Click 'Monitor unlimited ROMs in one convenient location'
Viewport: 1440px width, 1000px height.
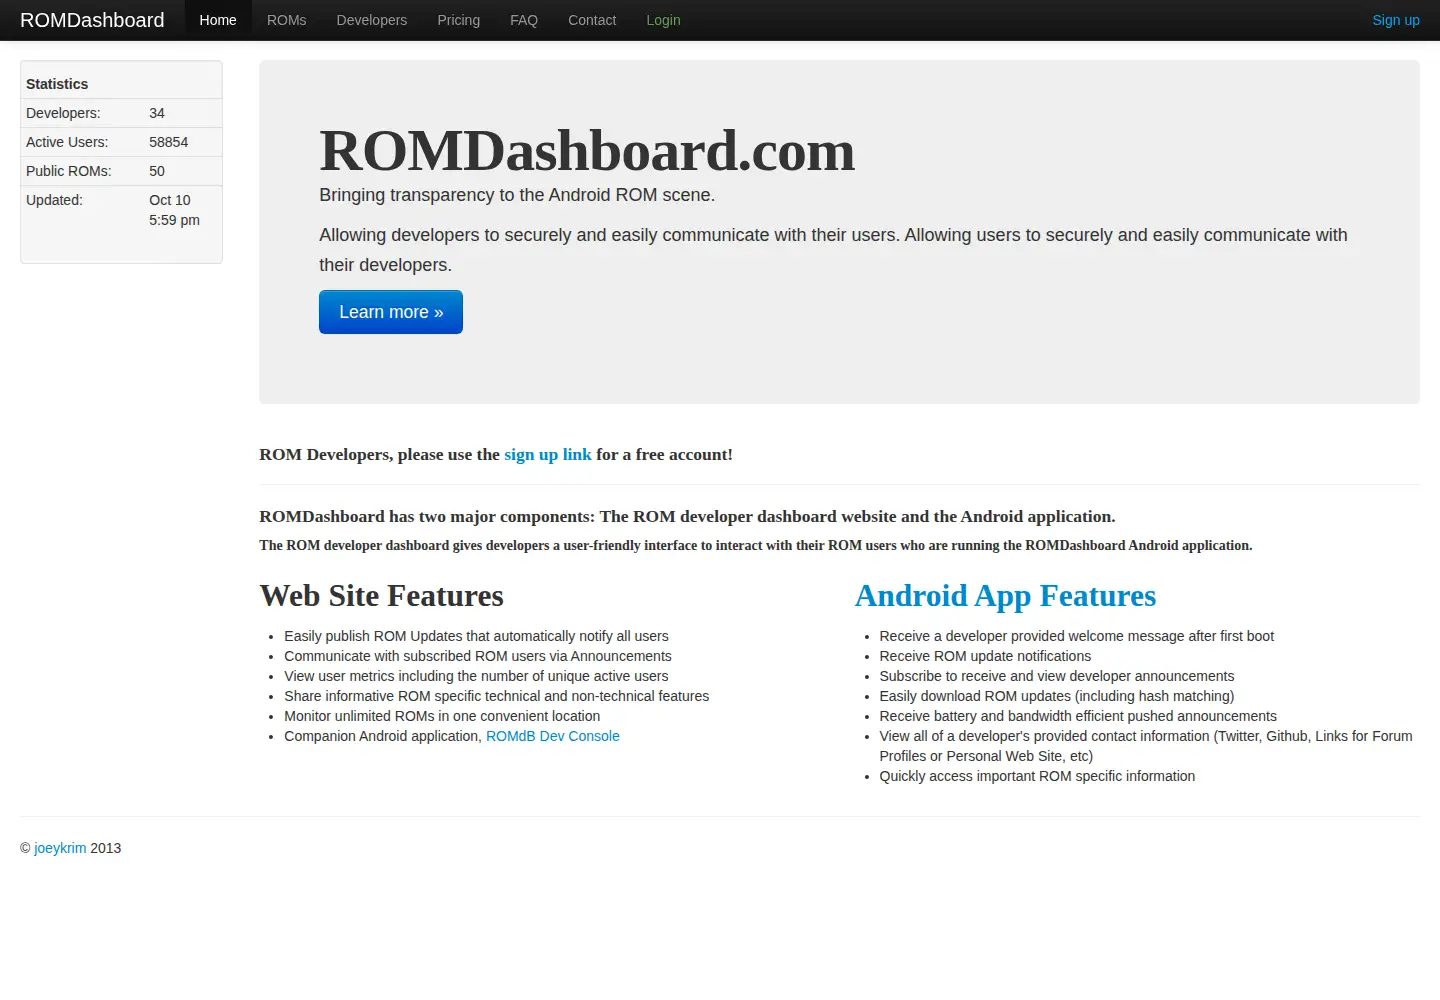point(442,716)
